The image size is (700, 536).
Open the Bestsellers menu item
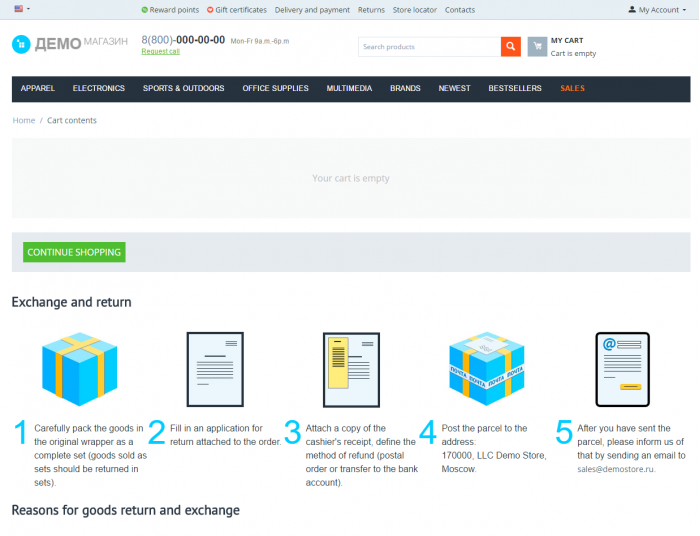(515, 88)
